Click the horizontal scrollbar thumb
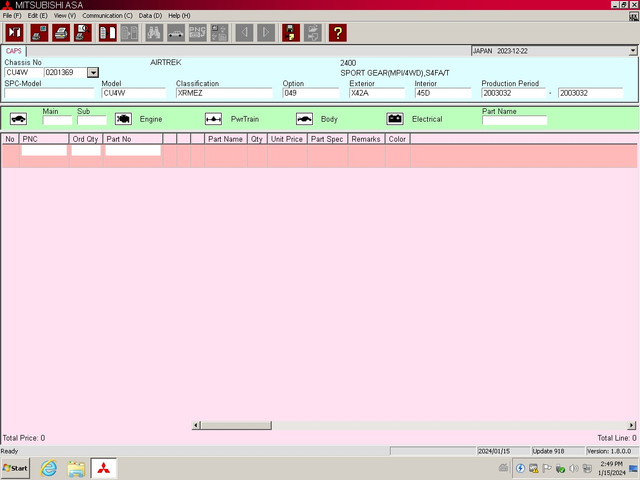The image size is (640, 480). [236, 425]
